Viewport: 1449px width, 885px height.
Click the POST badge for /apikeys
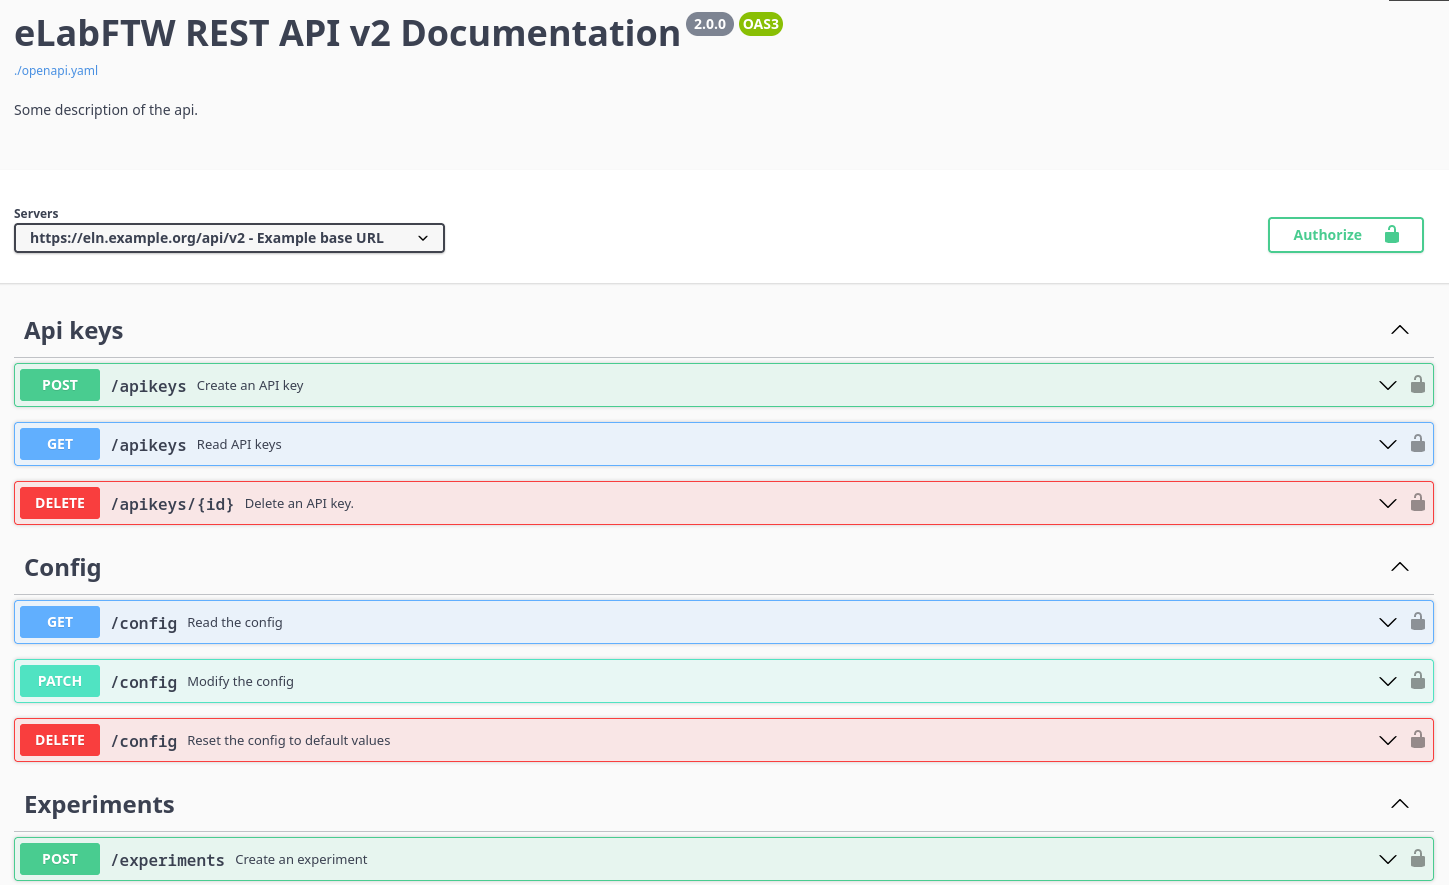click(60, 385)
